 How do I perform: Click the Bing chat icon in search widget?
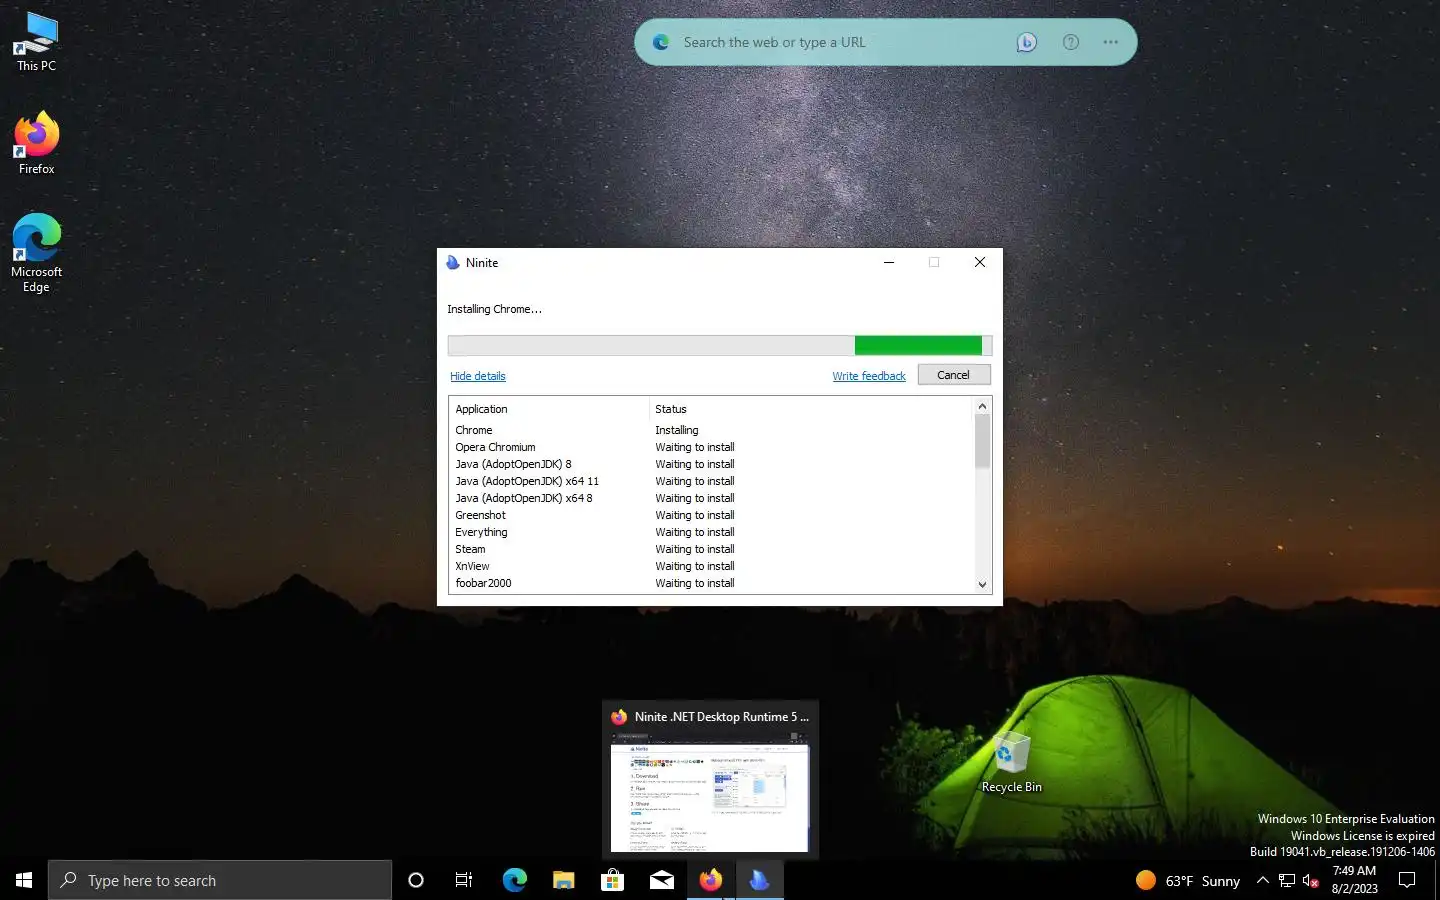1026,42
